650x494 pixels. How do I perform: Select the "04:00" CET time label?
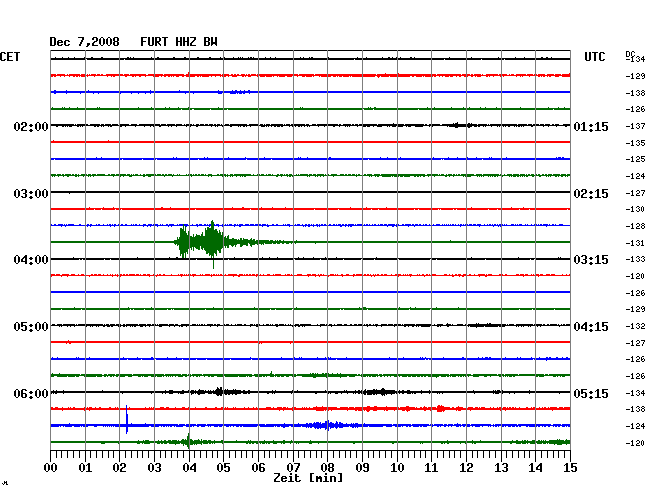click(x=31, y=260)
